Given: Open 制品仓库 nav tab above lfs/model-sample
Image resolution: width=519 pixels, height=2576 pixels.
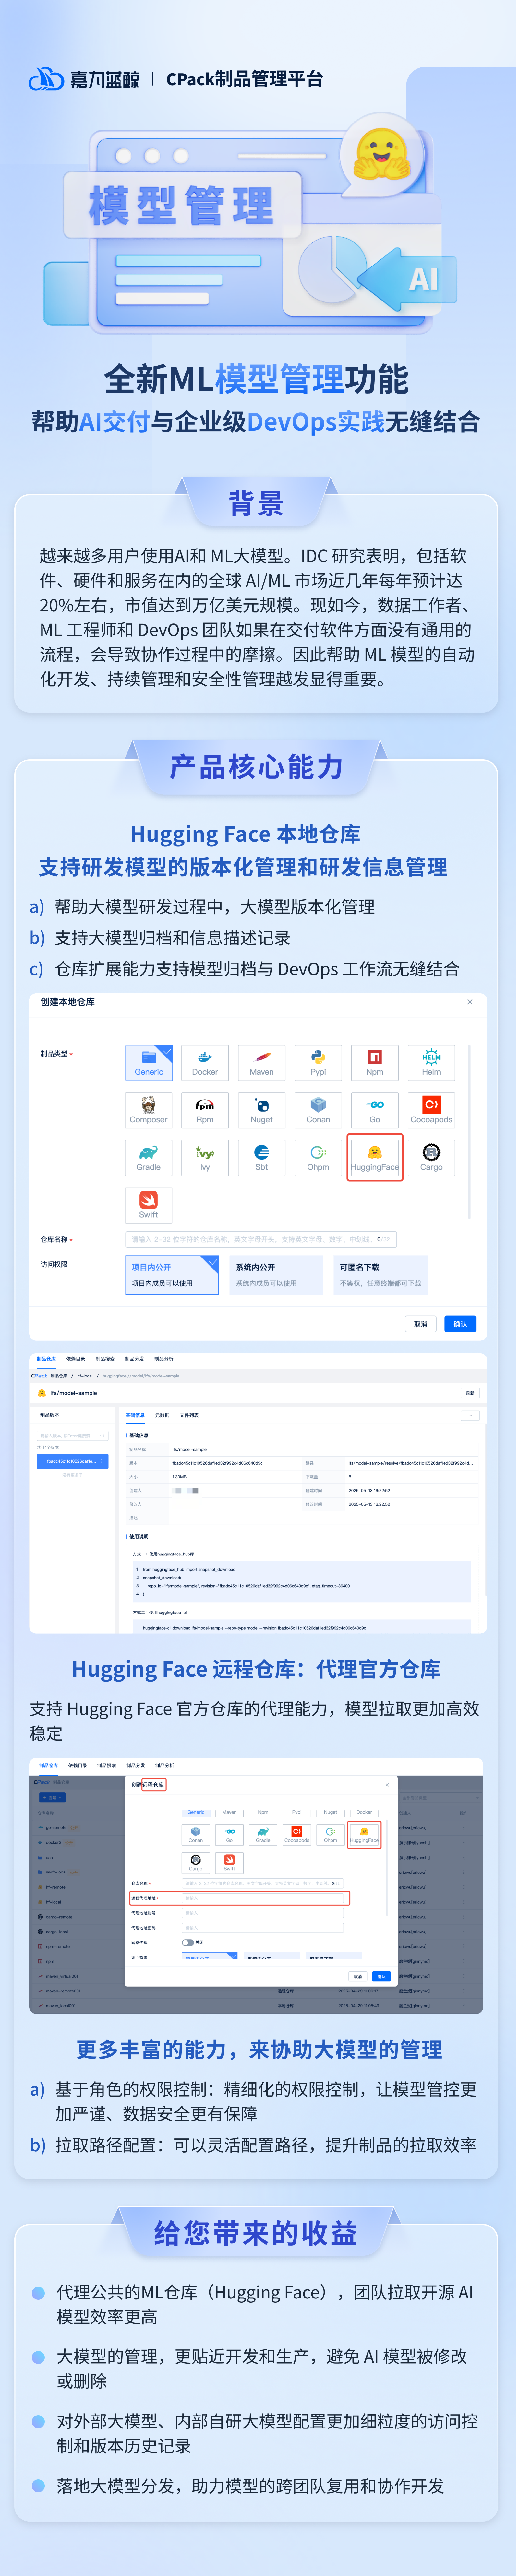Looking at the screenshot, I should (46, 1359).
